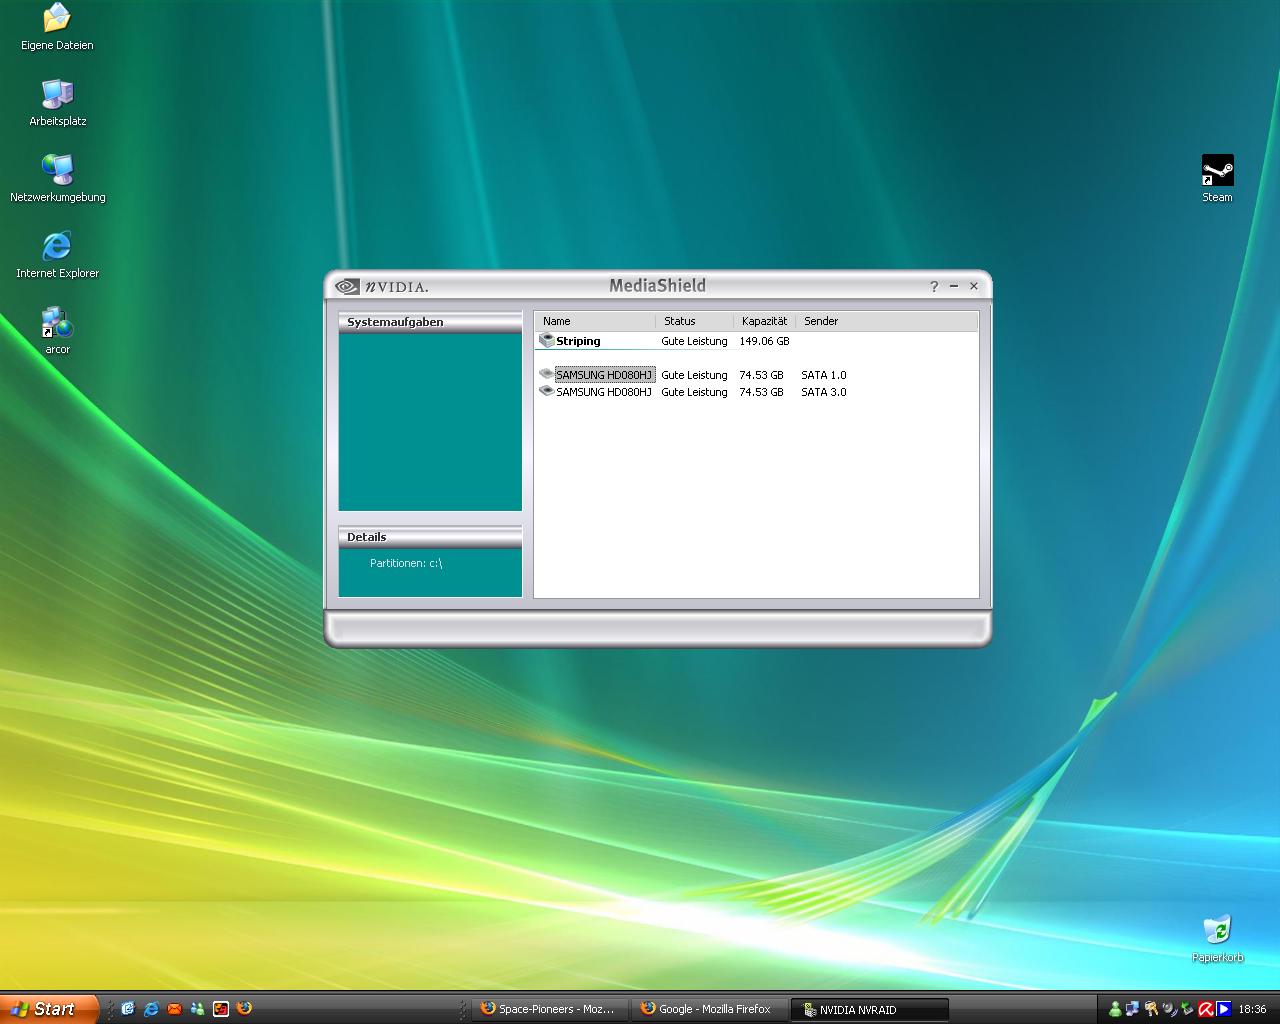This screenshot has height=1024, width=1280.
Task: Select the Arbeitsplatz desktop icon
Action: [57, 103]
